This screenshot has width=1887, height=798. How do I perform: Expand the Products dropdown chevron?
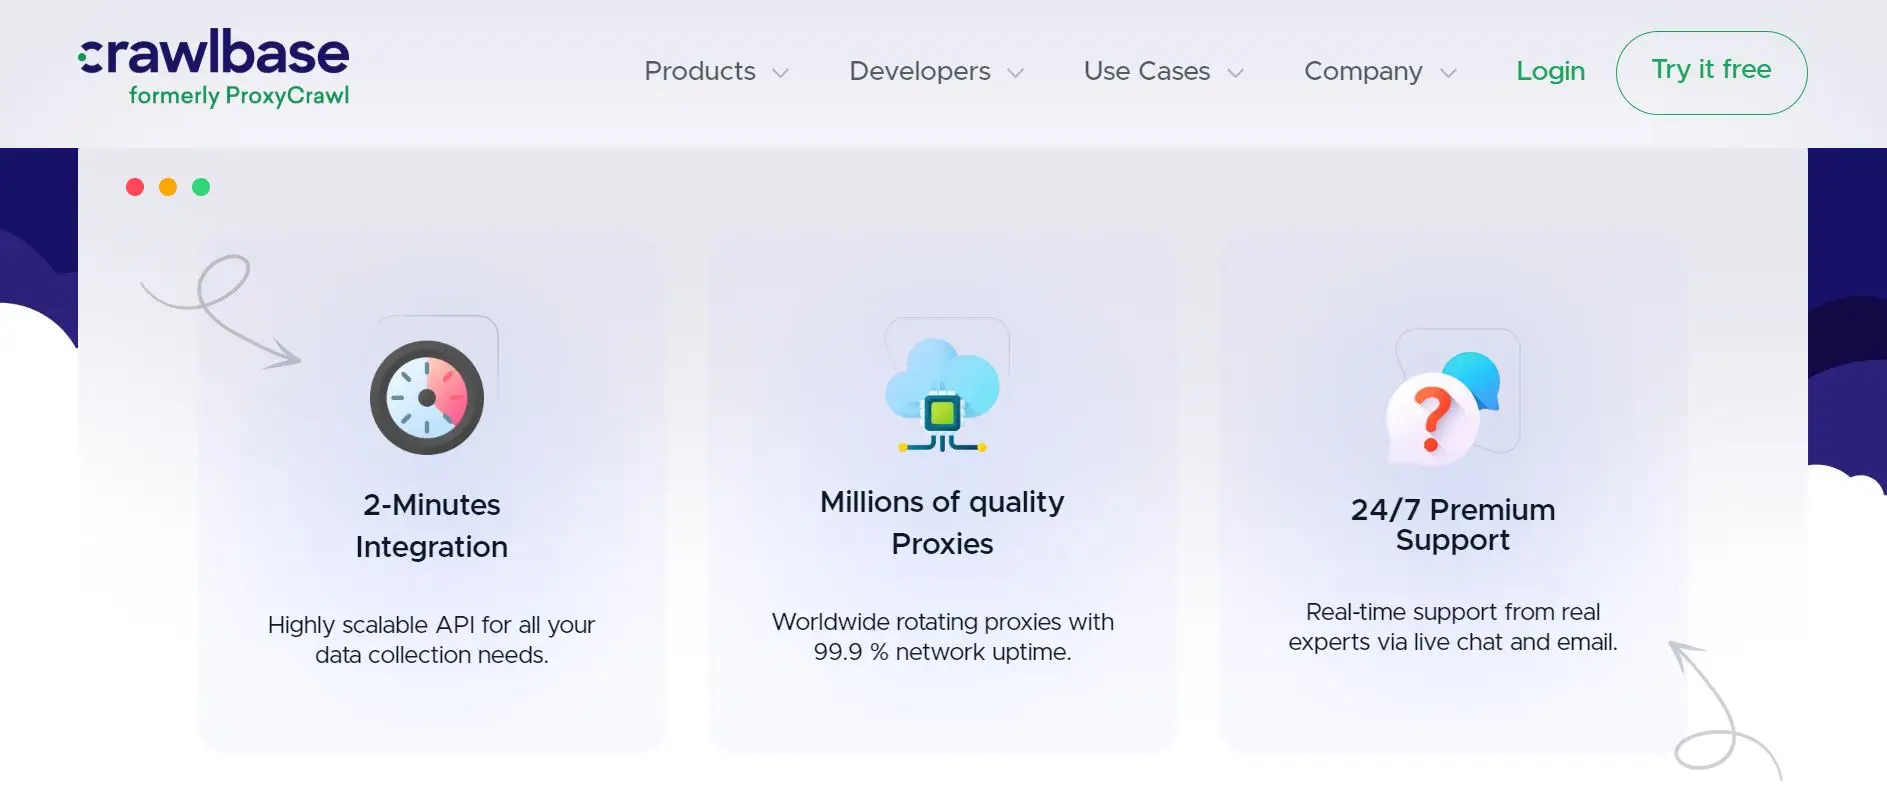click(x=781, y=73)
